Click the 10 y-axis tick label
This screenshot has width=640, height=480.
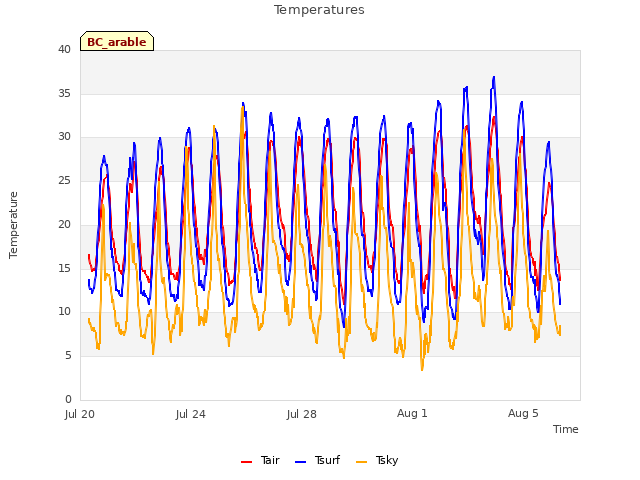click(x=64, y=311)
